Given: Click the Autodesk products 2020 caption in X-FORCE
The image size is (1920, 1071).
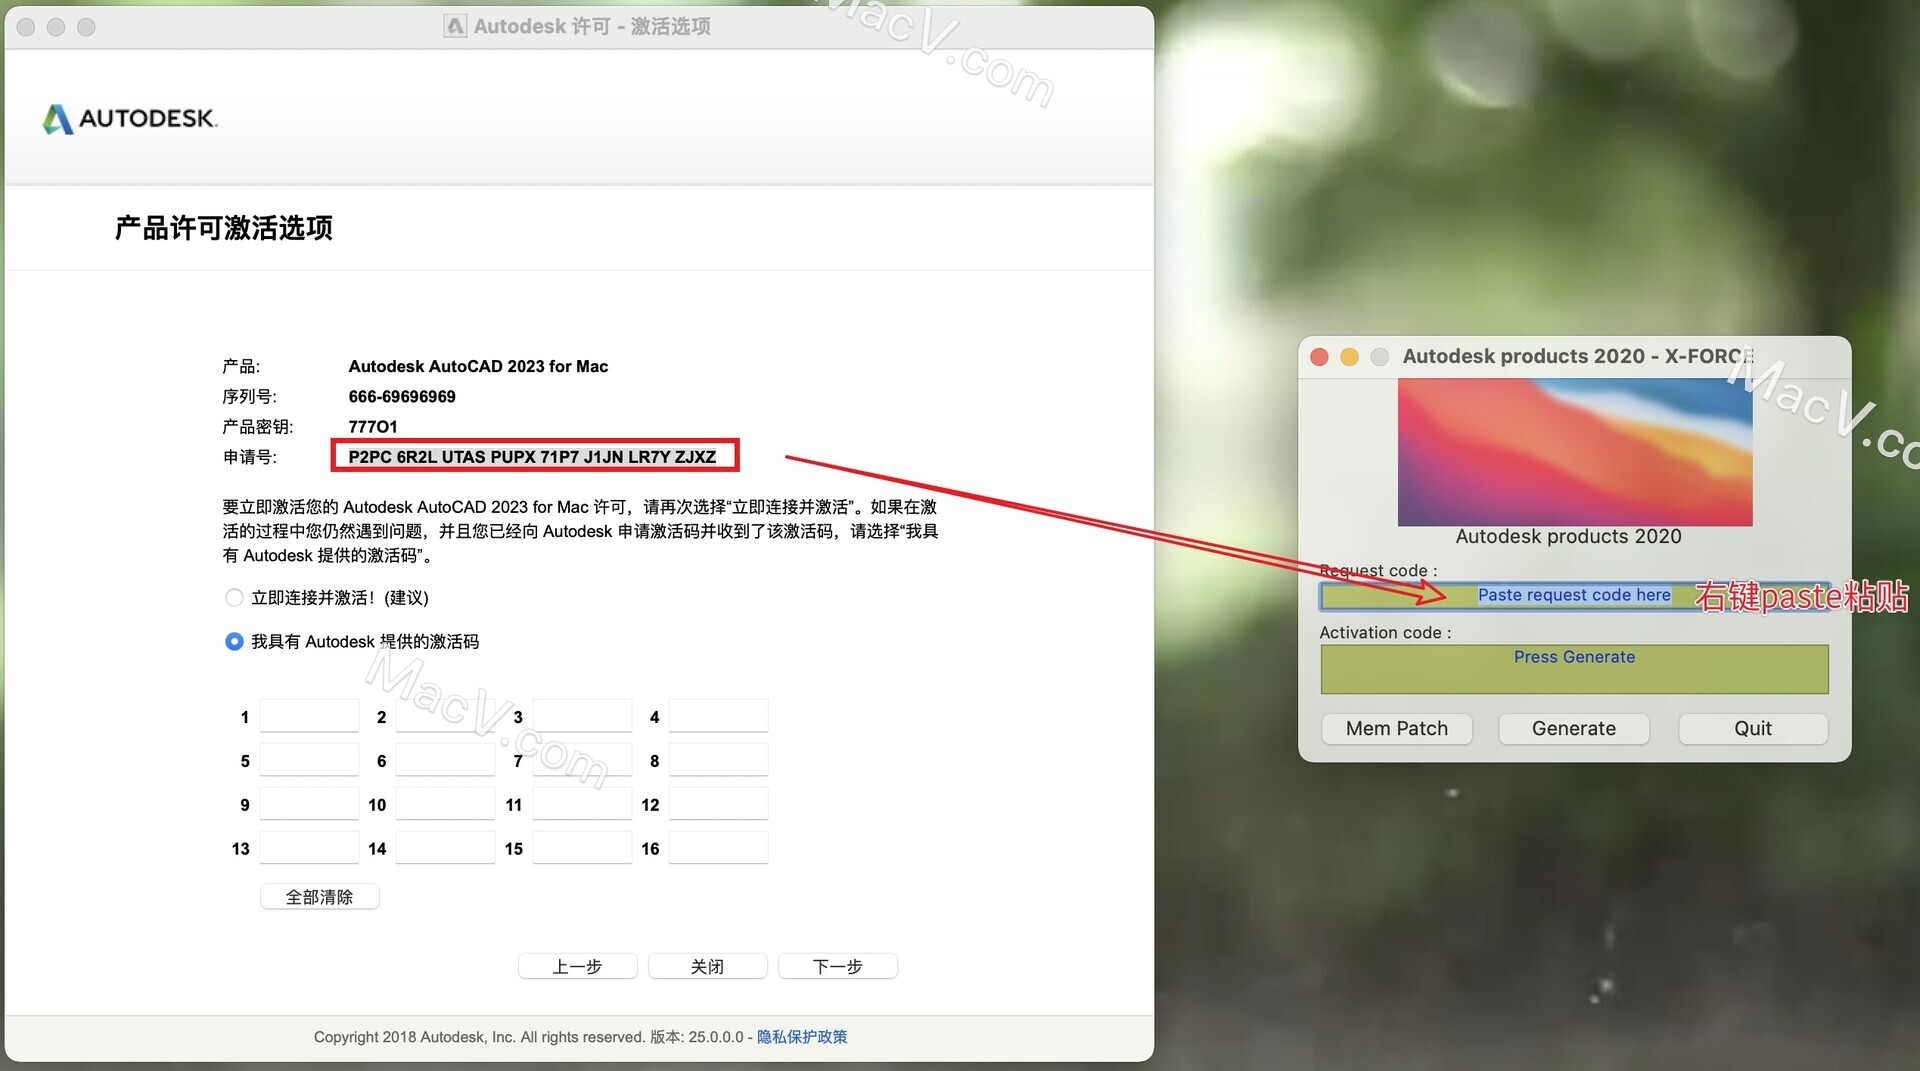Looking at the screenshot, I should point(1568,537).
